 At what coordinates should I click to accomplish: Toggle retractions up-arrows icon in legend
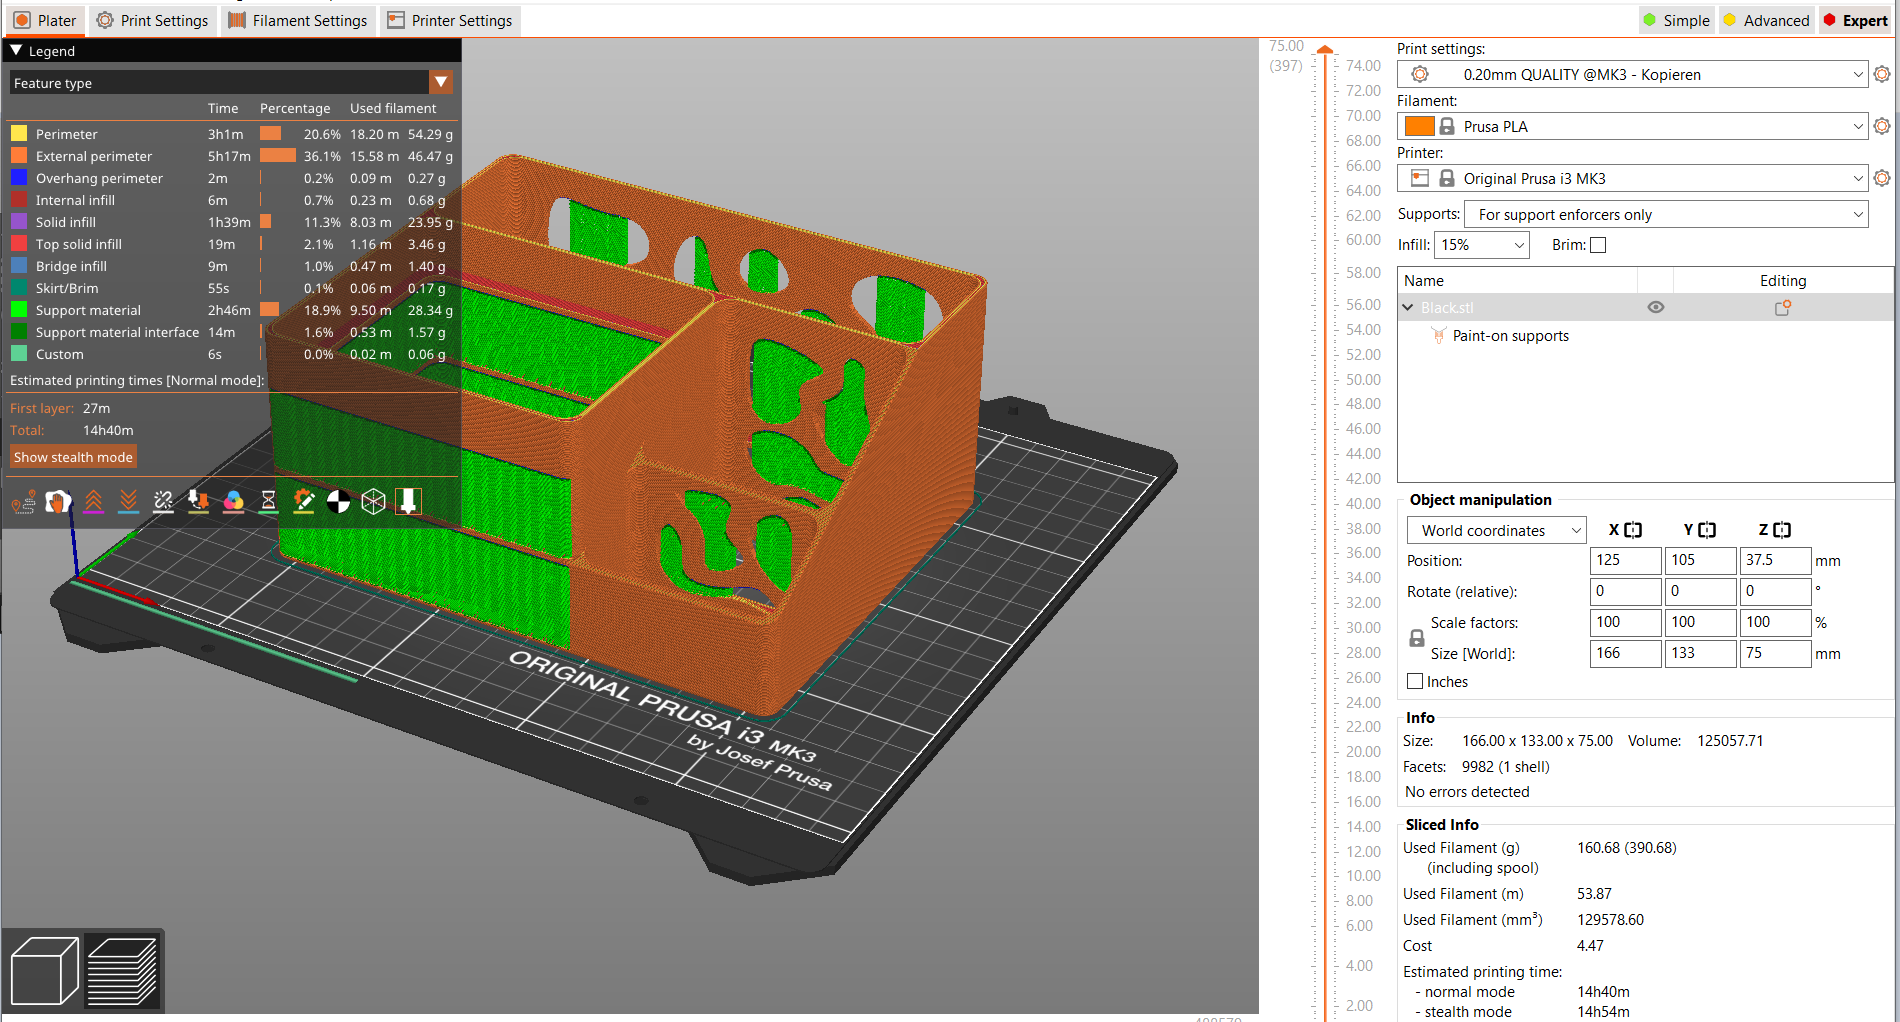point(93,501)
